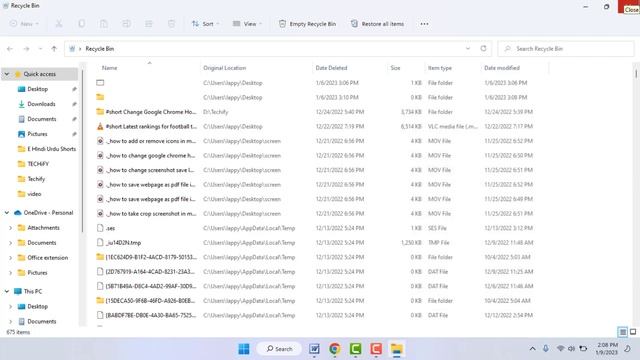640x360 pixels.
Task: Click the Paste clipboard icon in toolbar
Action: point(104,24)
